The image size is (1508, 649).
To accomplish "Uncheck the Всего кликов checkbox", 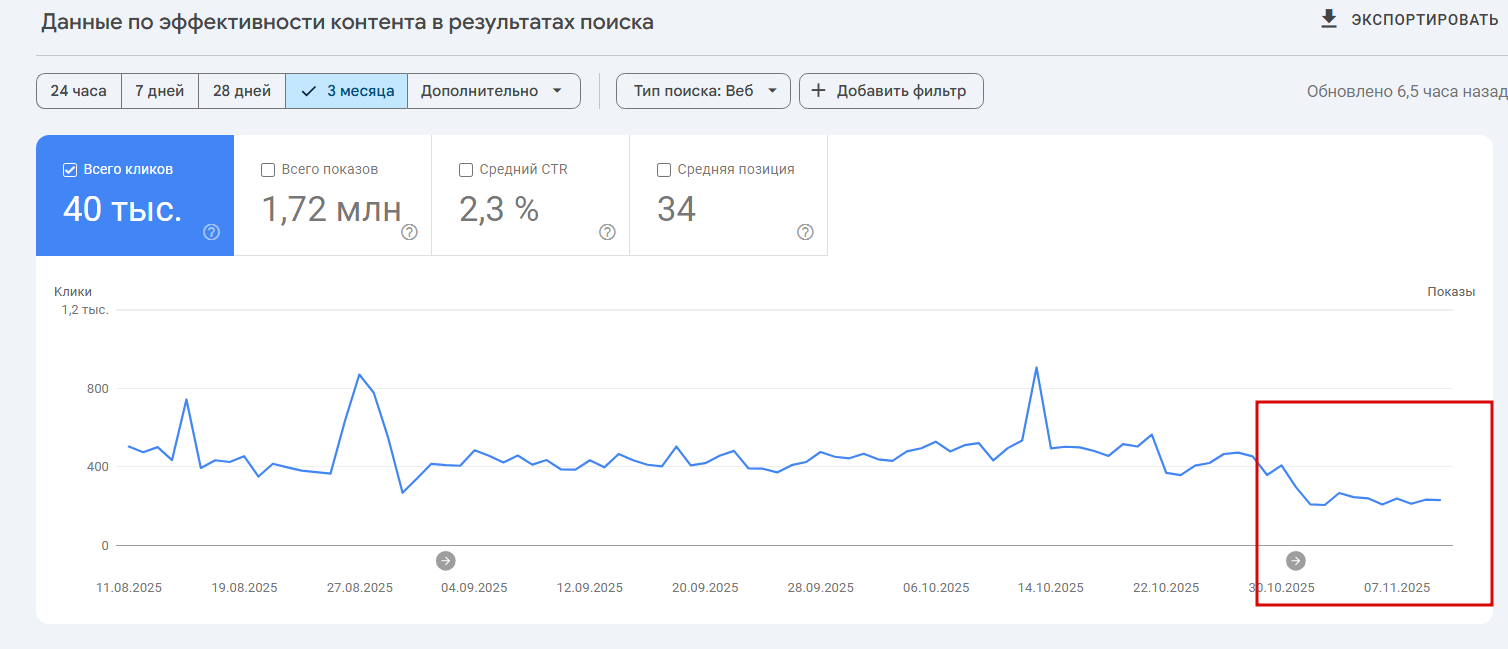I will [x=70, y=170].
